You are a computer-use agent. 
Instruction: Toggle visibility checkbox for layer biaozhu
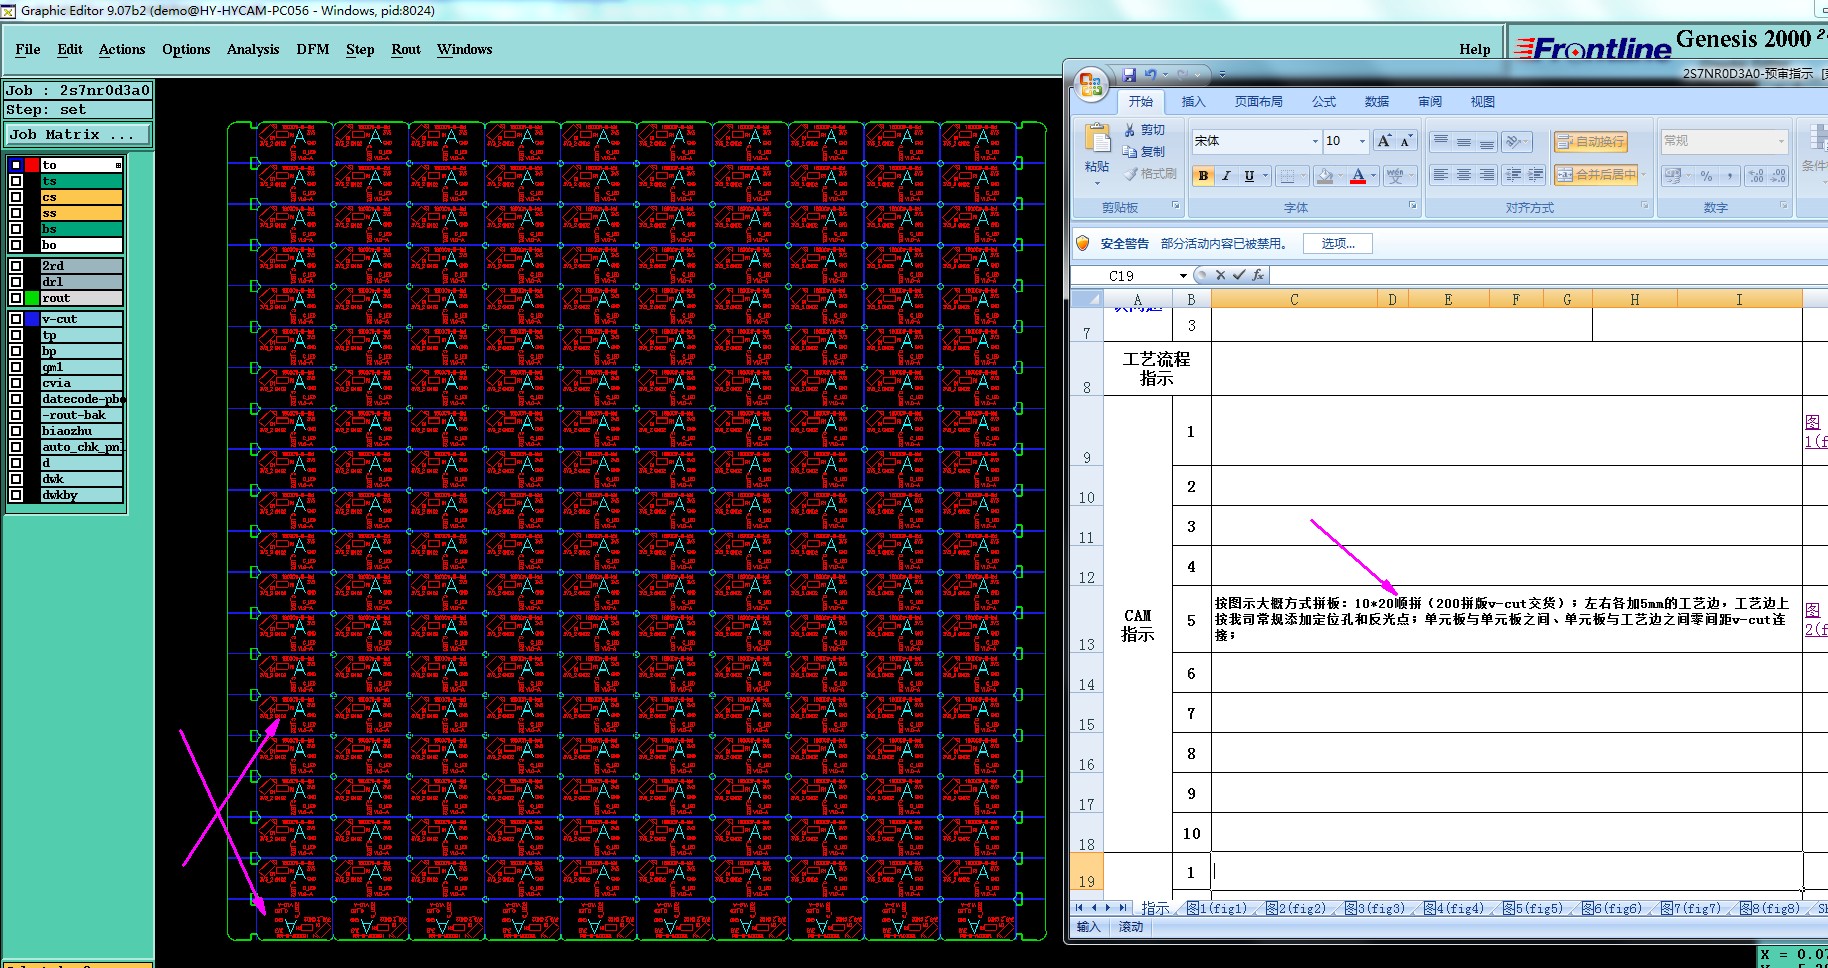(16, 431)
